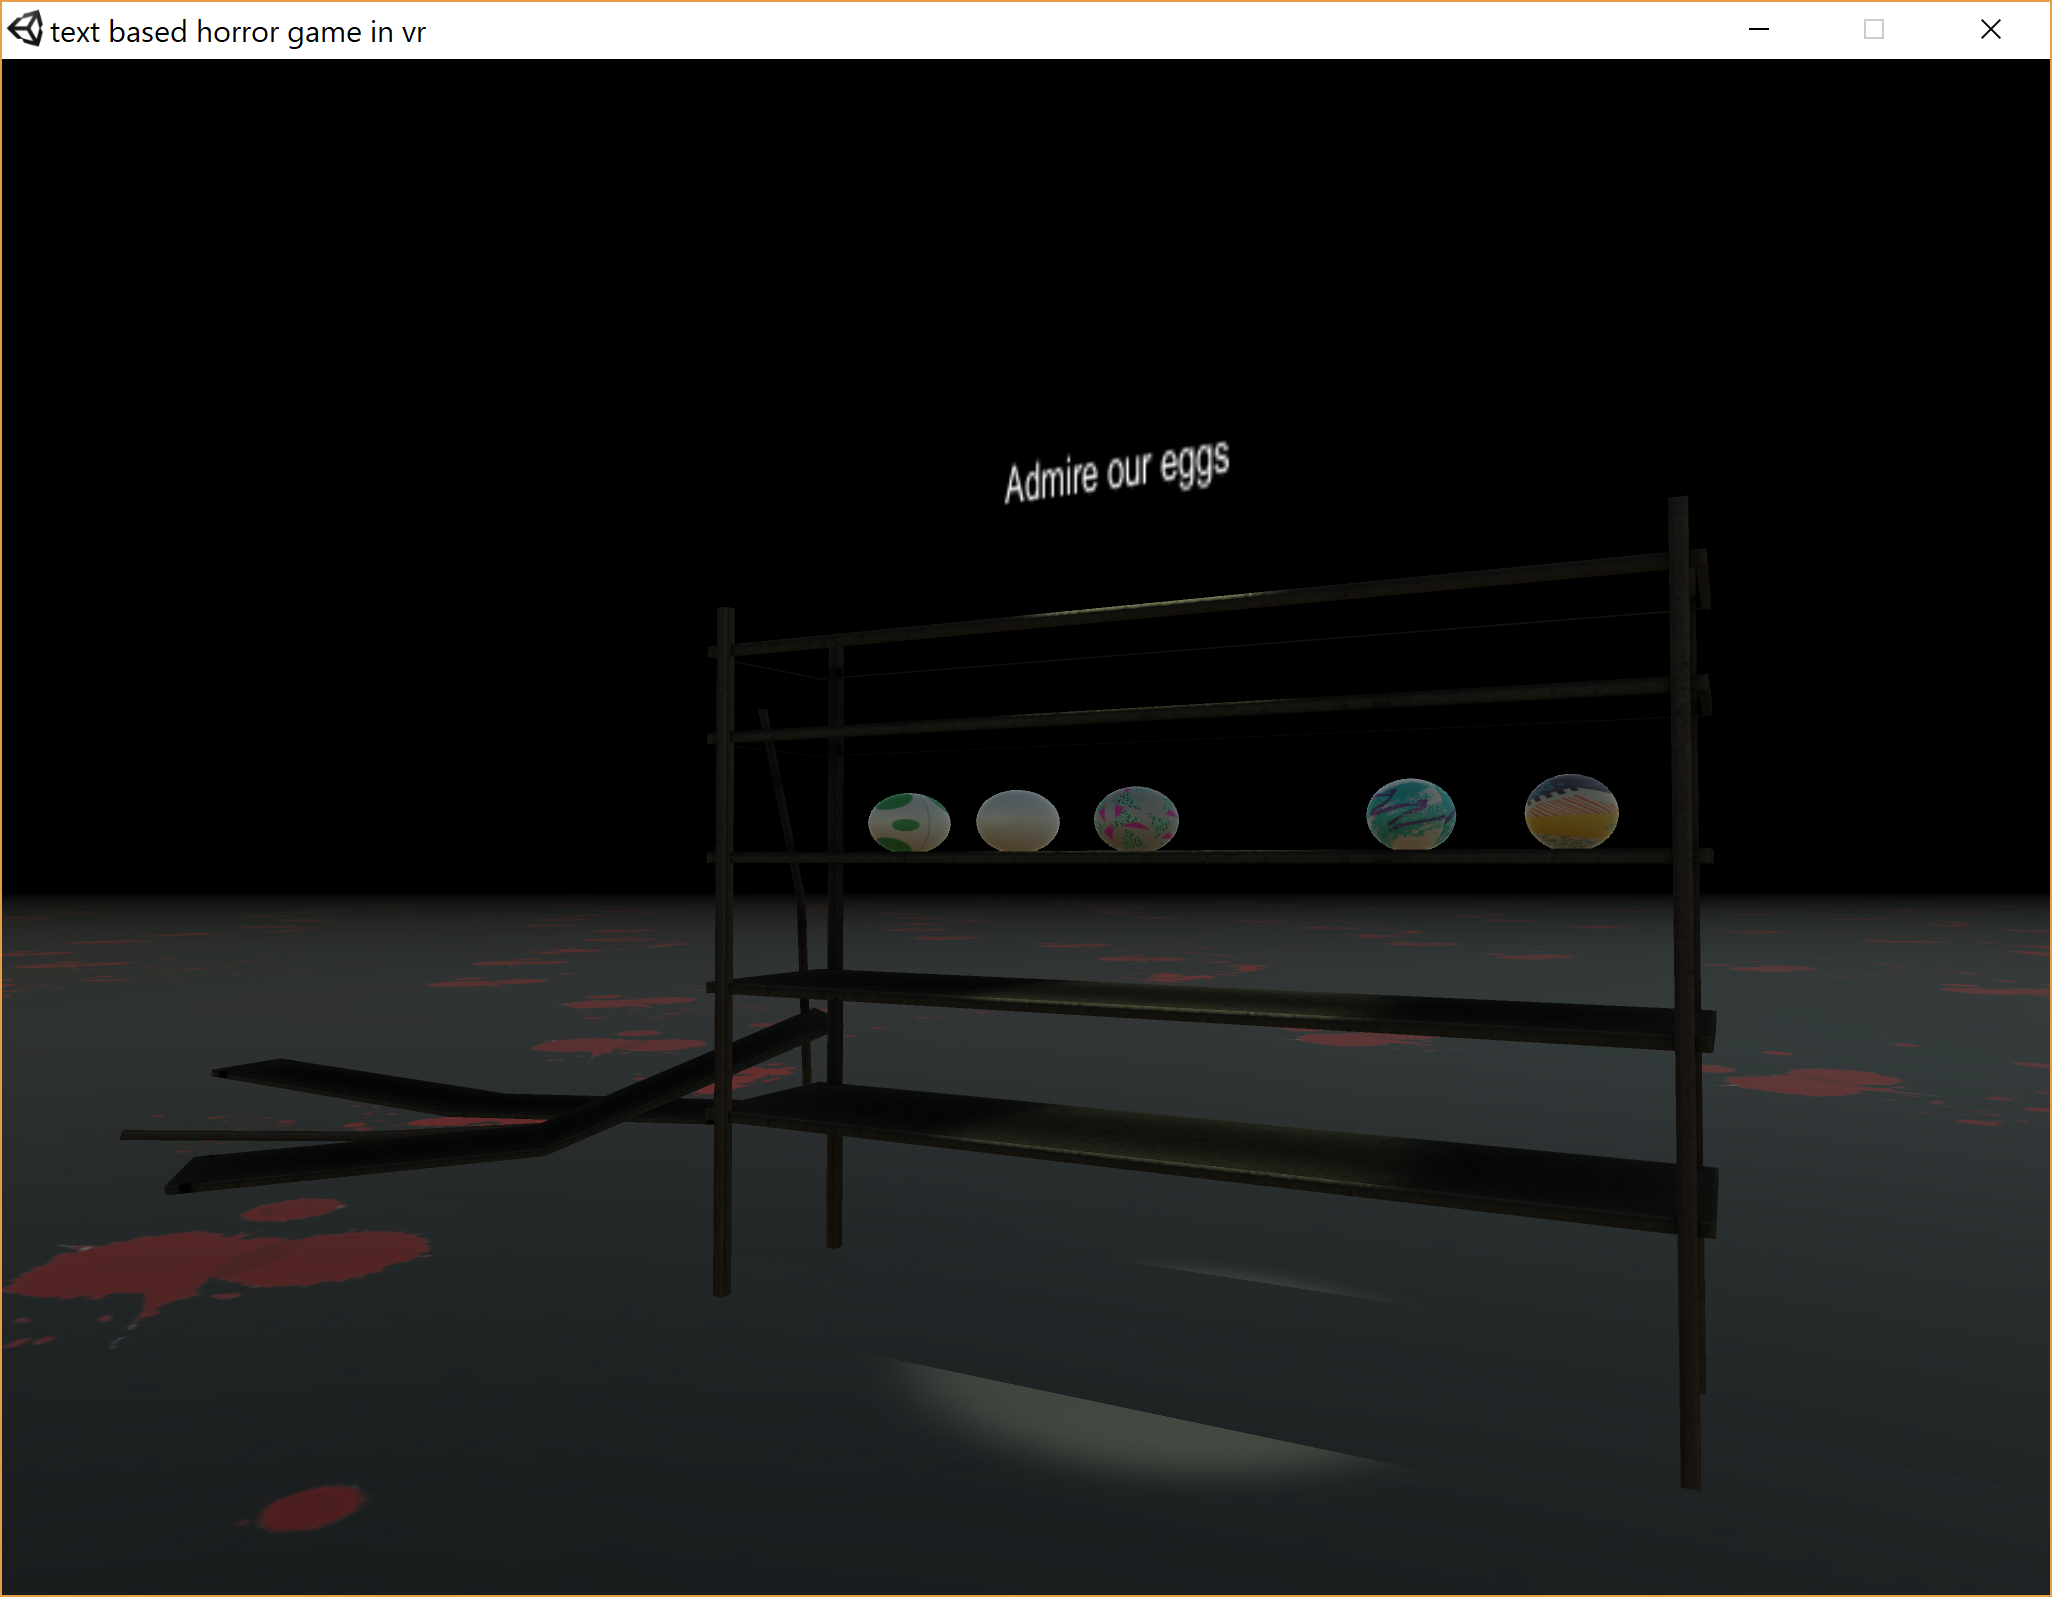
Task: Click the blood splatter right of the shelf
Action: [x=1815, y=1082]
